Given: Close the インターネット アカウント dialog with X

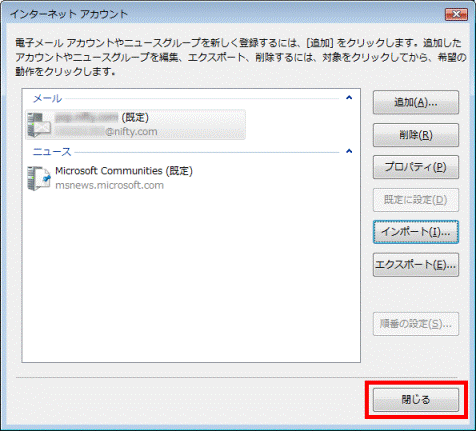Looking at the screenshot, I should tap(456, 14).
